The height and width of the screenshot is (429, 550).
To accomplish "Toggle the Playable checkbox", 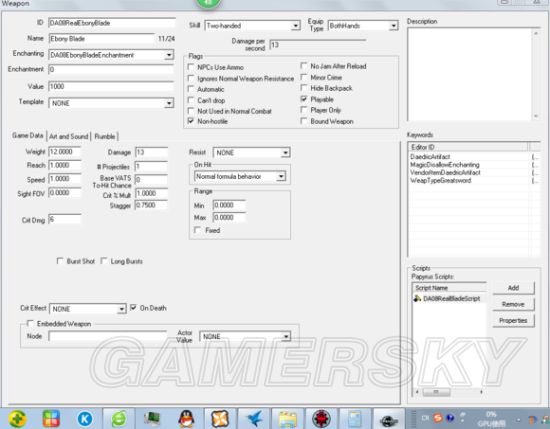I will coord(304,99).
